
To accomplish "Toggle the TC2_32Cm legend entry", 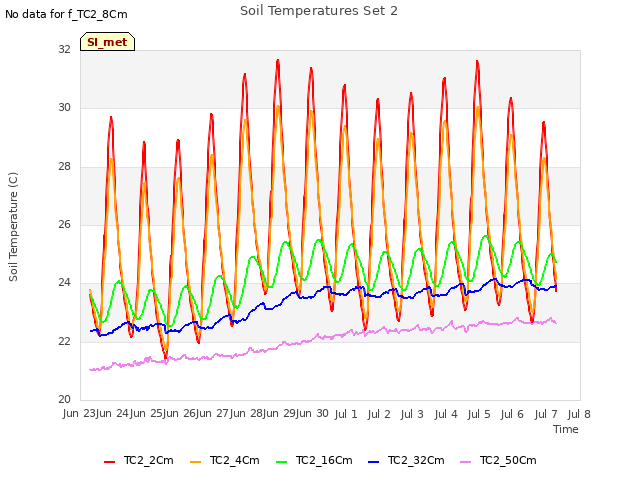I will click(406, 460).
